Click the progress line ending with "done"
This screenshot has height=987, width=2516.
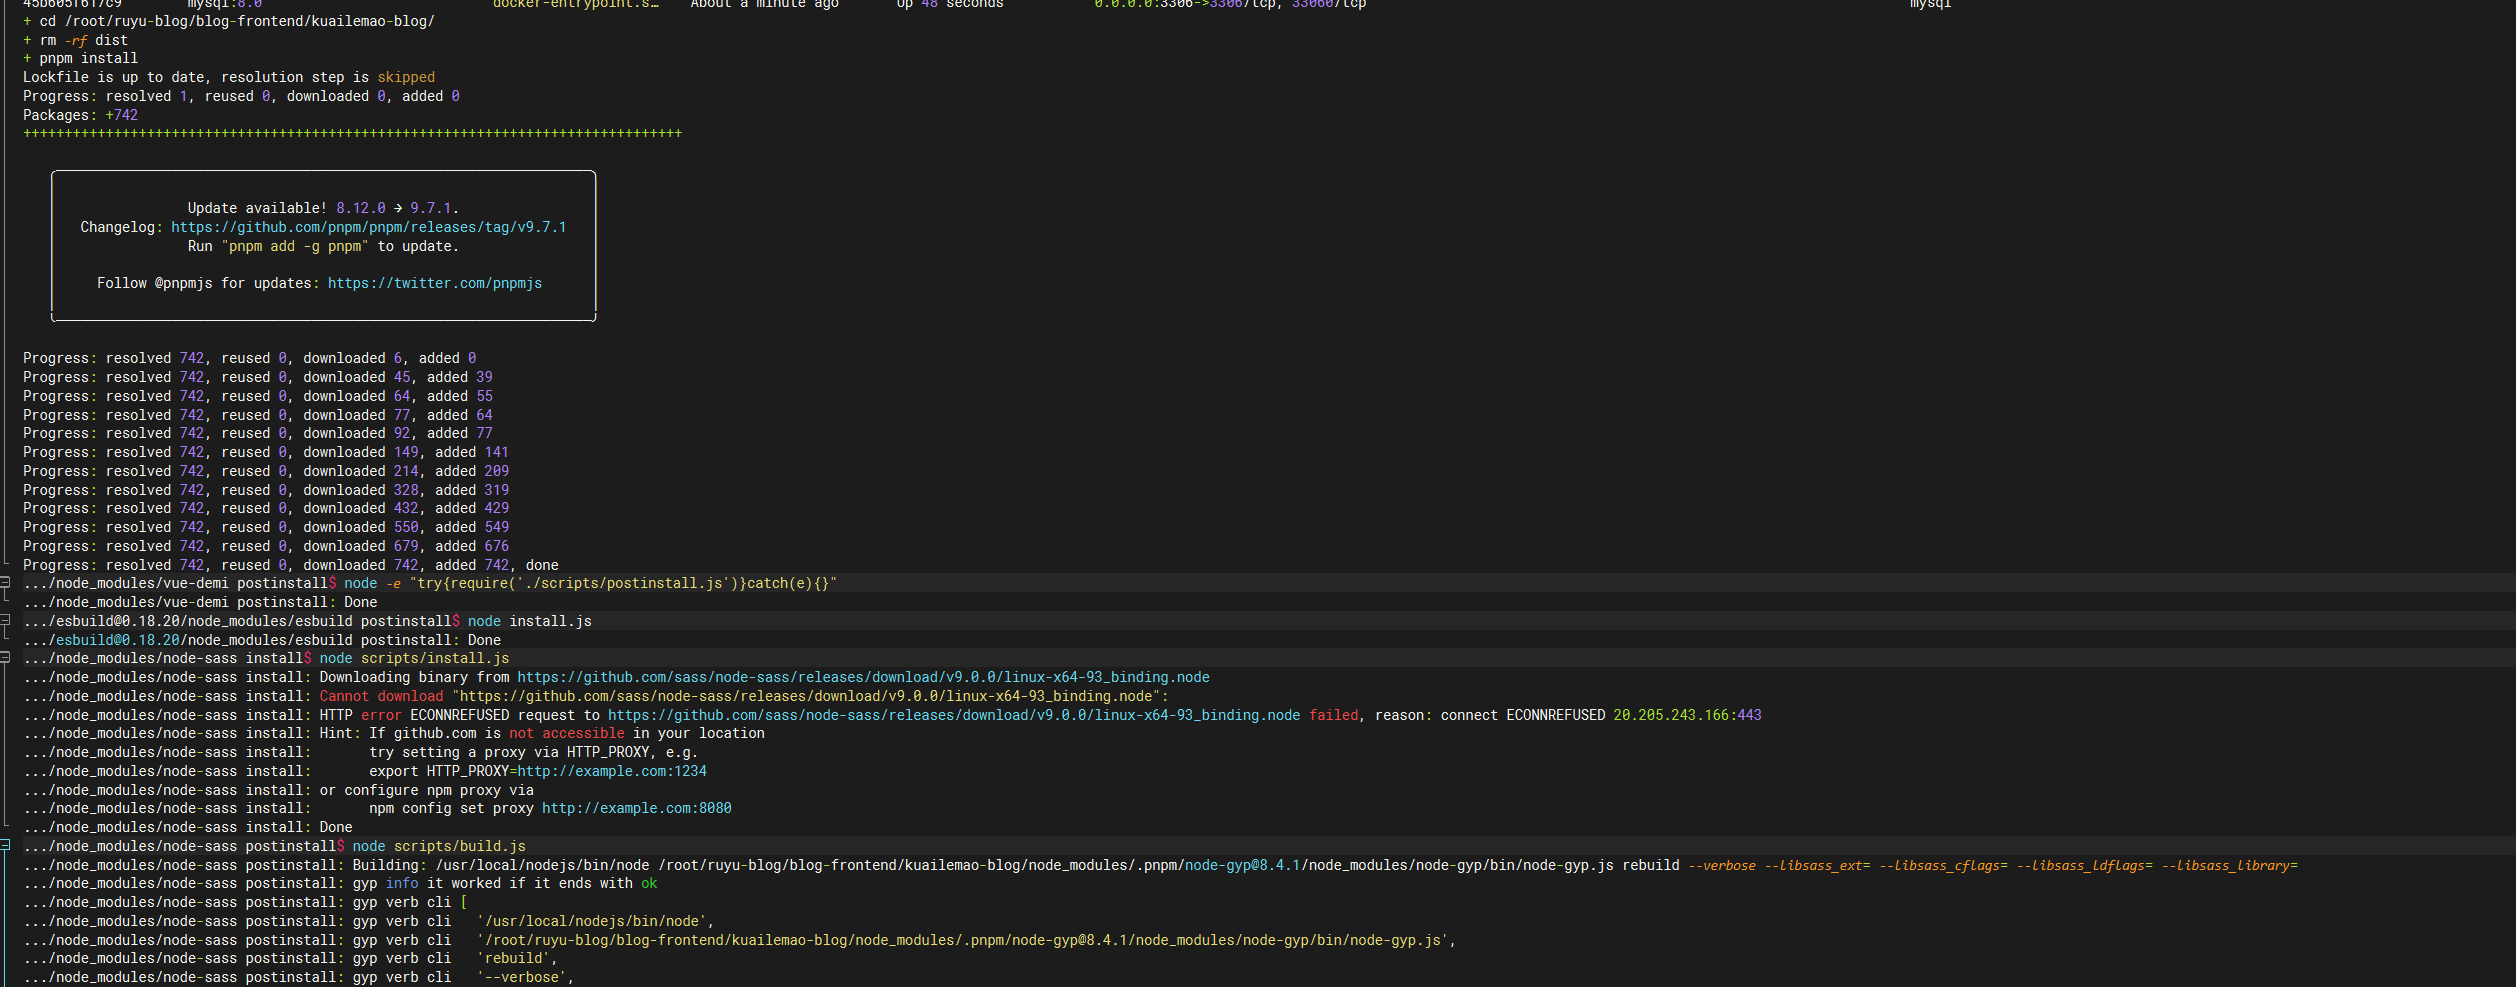tap(291, 565)
